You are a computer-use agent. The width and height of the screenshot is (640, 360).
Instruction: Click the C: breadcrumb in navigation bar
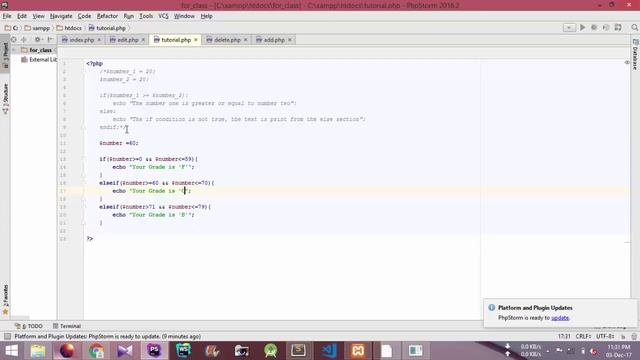click(11, 28)
